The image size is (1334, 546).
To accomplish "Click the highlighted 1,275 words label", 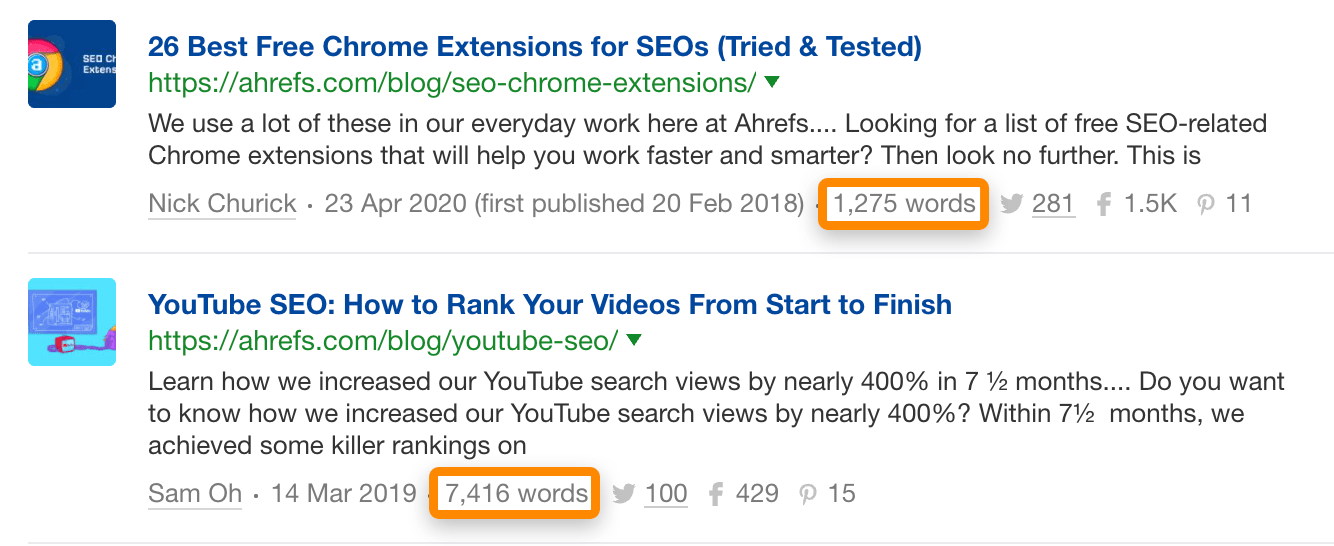I will 904,204.
